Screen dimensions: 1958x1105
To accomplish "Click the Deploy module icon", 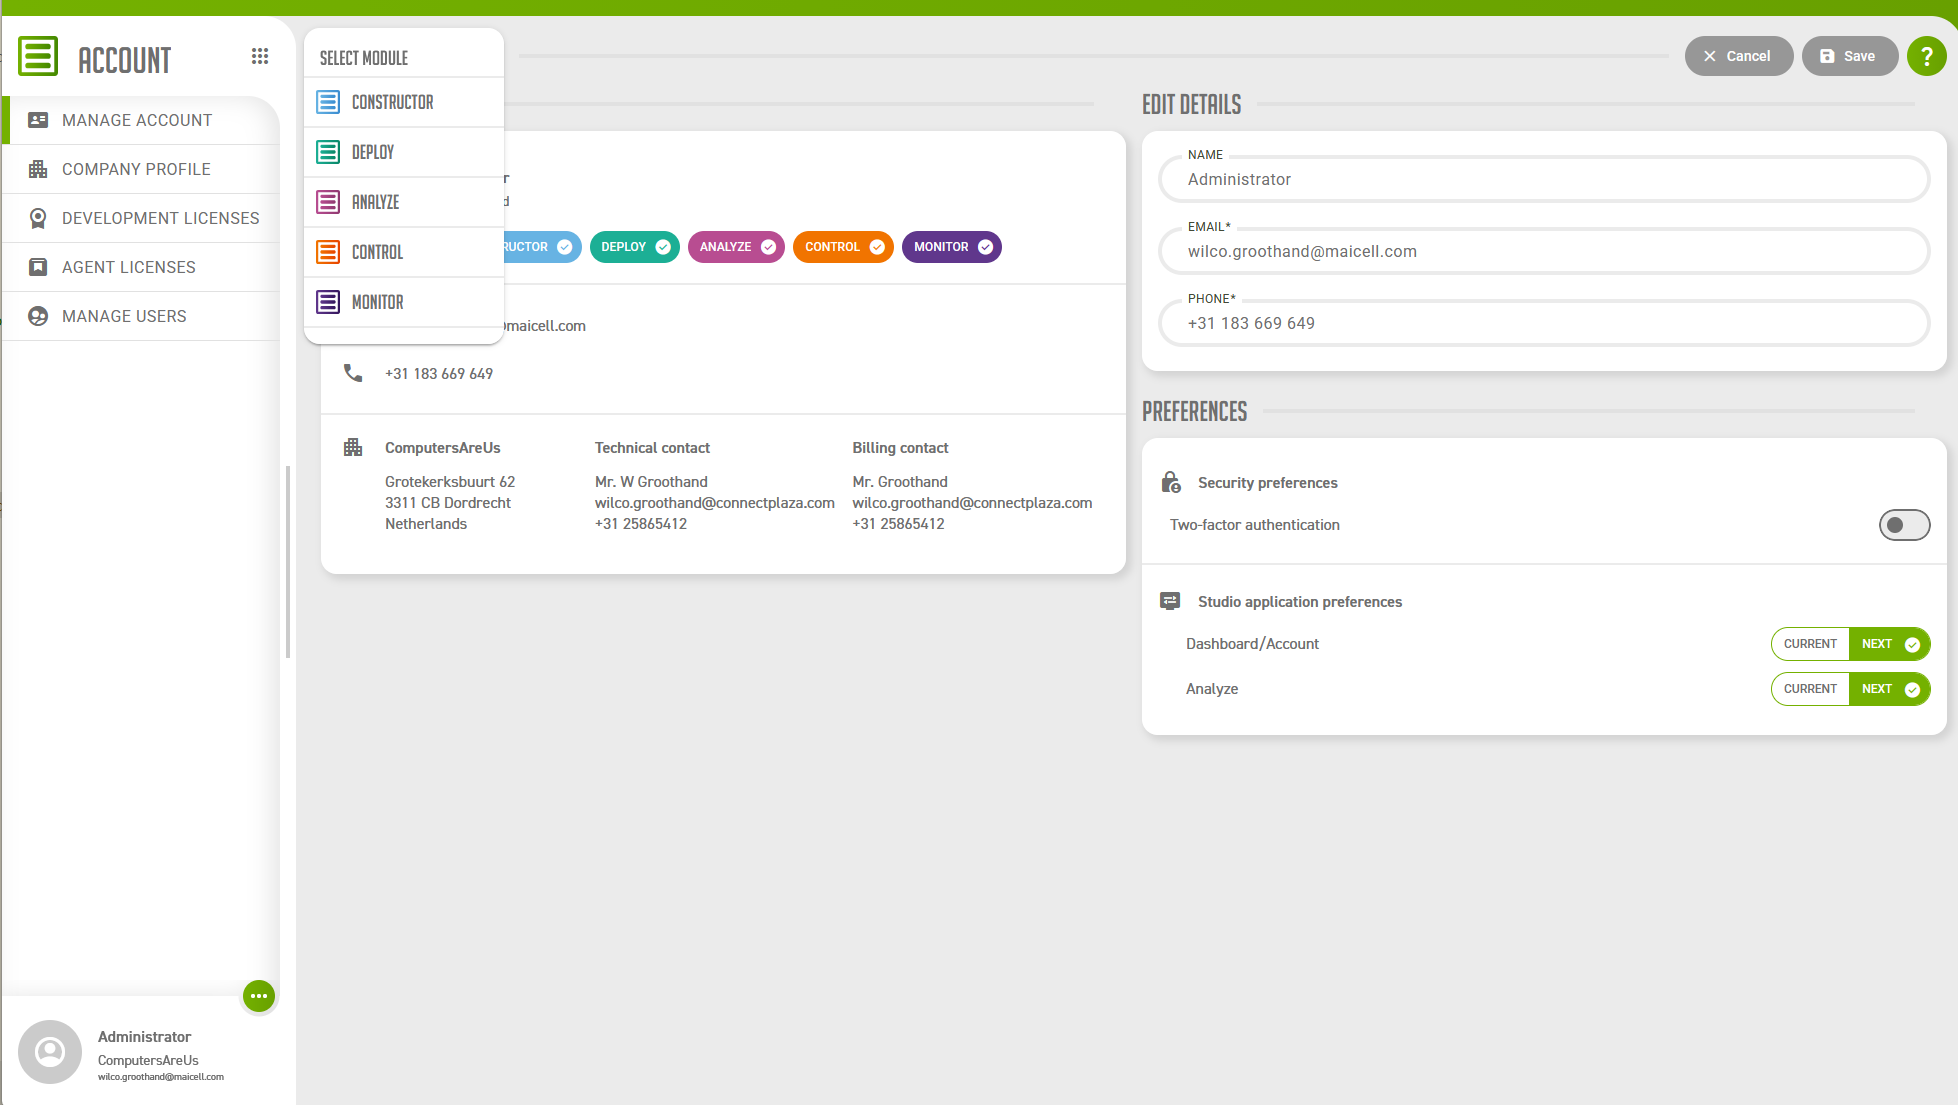I will pos(328,152).
